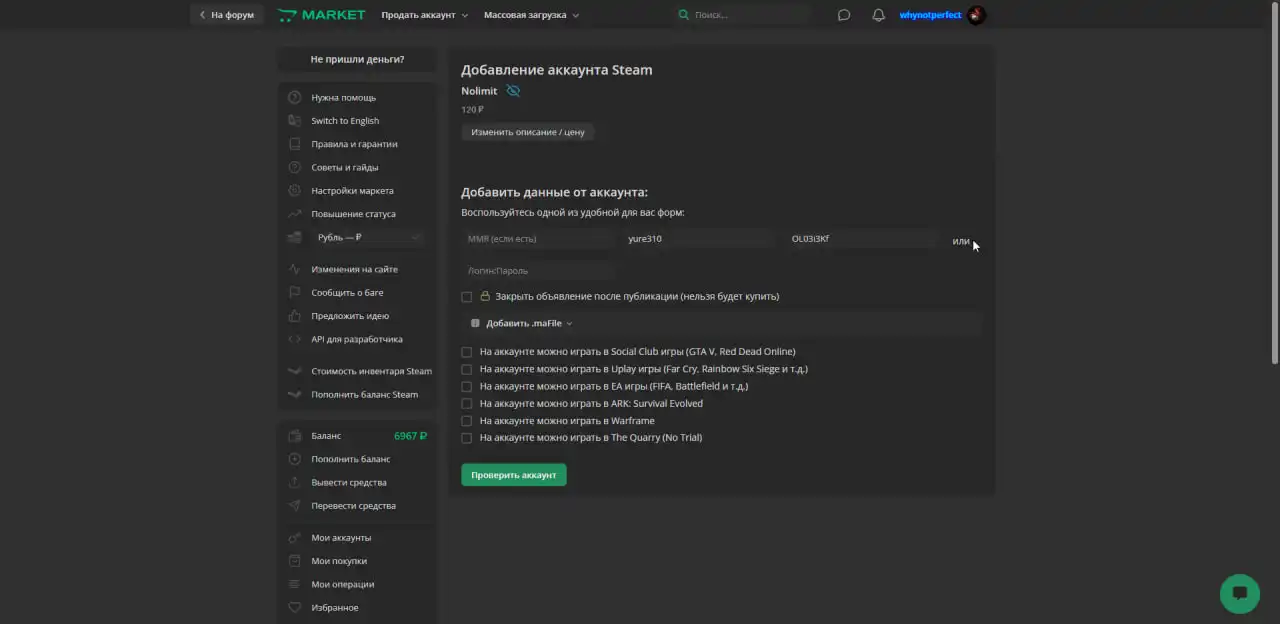Viewport: 1280px width, 624px height.
Task: Click the green Проверить аккаунт button
Action: coord(514,475)
